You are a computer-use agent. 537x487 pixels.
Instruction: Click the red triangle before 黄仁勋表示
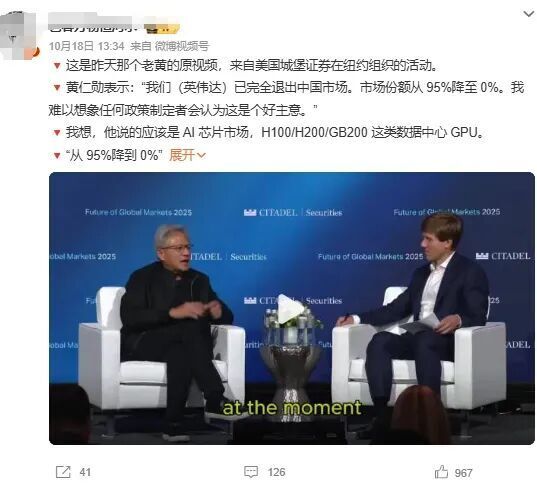point(57,88)
